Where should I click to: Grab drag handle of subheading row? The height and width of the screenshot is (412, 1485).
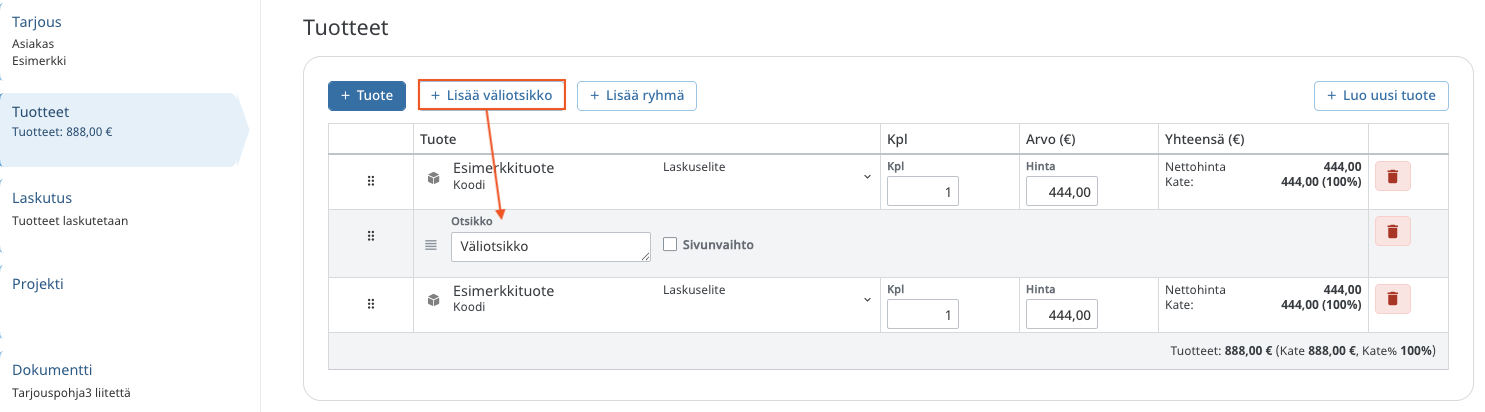click(x=371, y=236)
